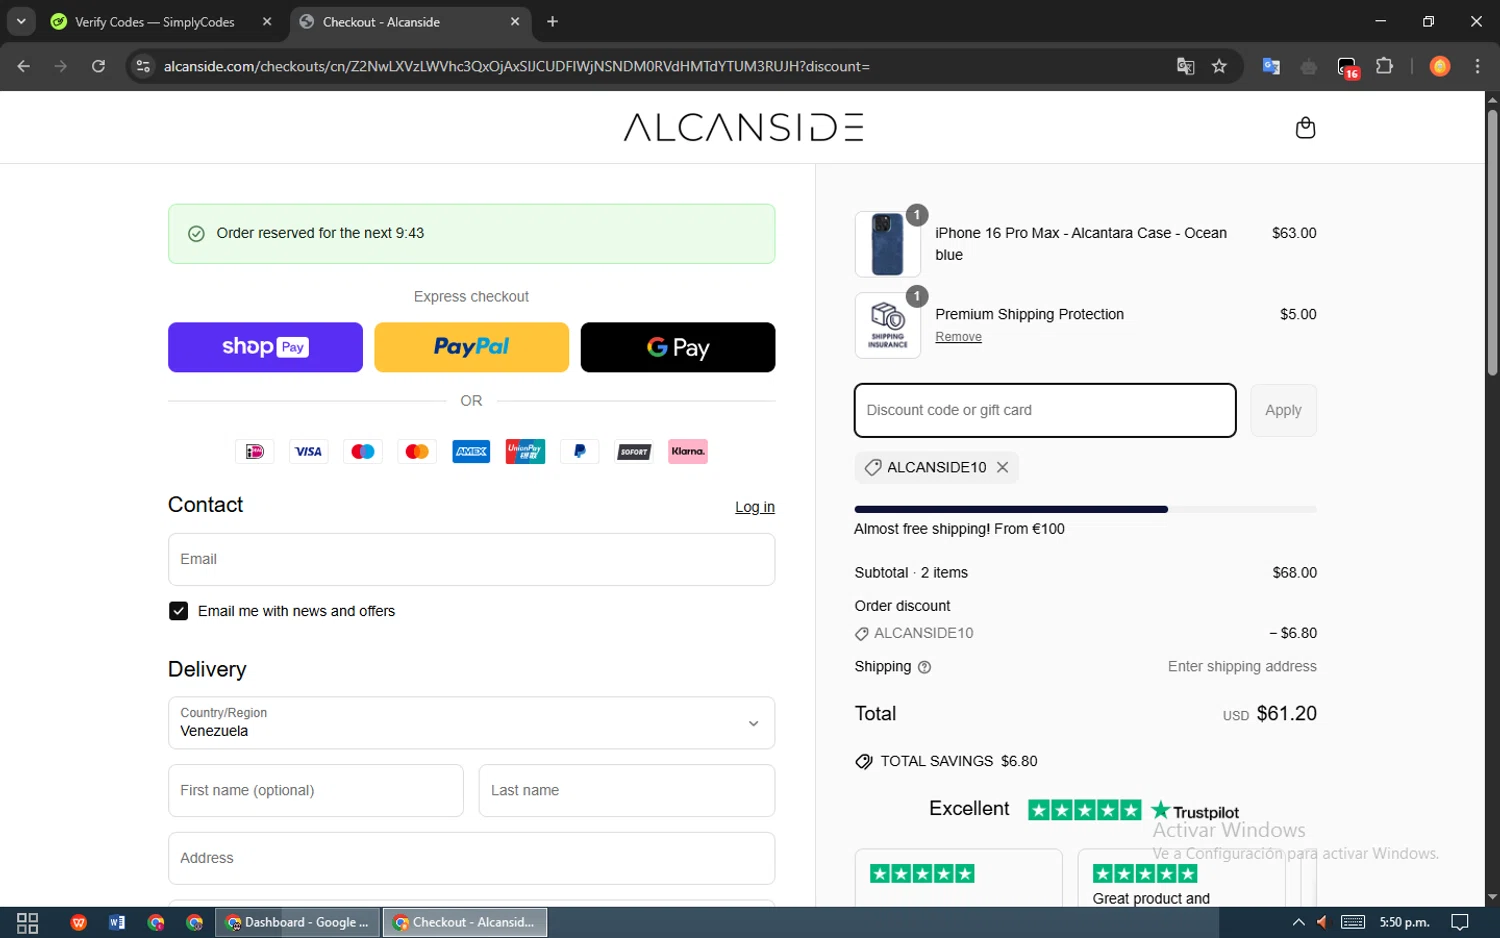Viewport: 1500px width, 938px height.
Task: Bookmark this page with star icon
Action: click(1219, 66)
